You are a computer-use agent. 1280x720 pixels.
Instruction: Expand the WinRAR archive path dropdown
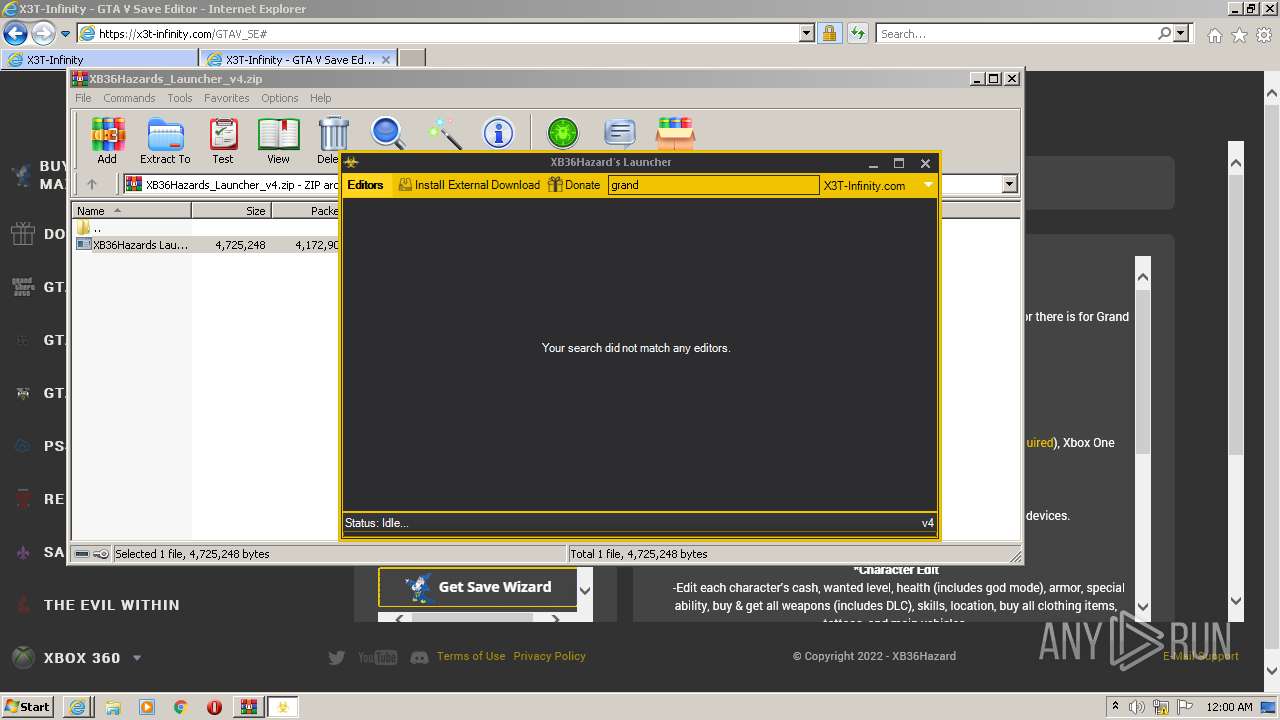click(x=1009, y=184)
